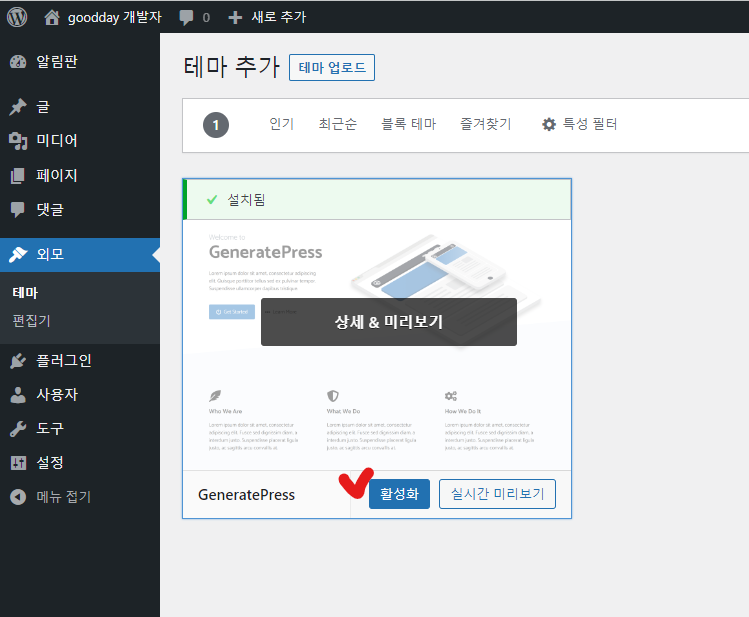Click the pushpin Posts icon
This screenshot has width=749, height=617.
point(18,106)
